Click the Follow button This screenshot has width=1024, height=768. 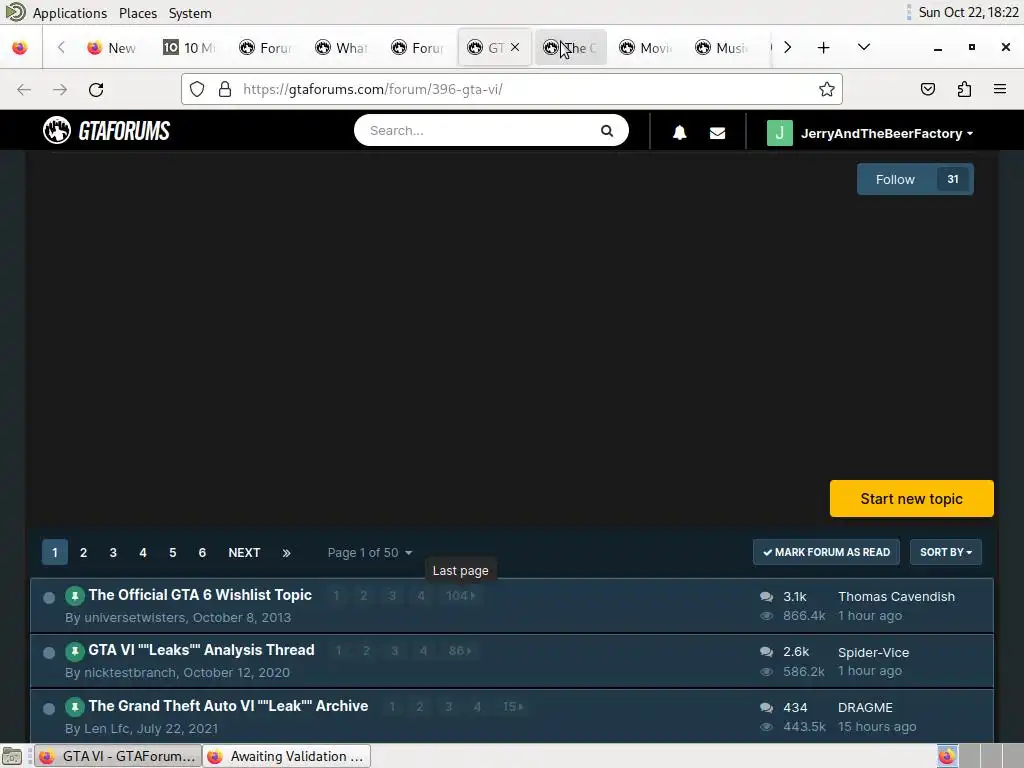pos(915,180)
